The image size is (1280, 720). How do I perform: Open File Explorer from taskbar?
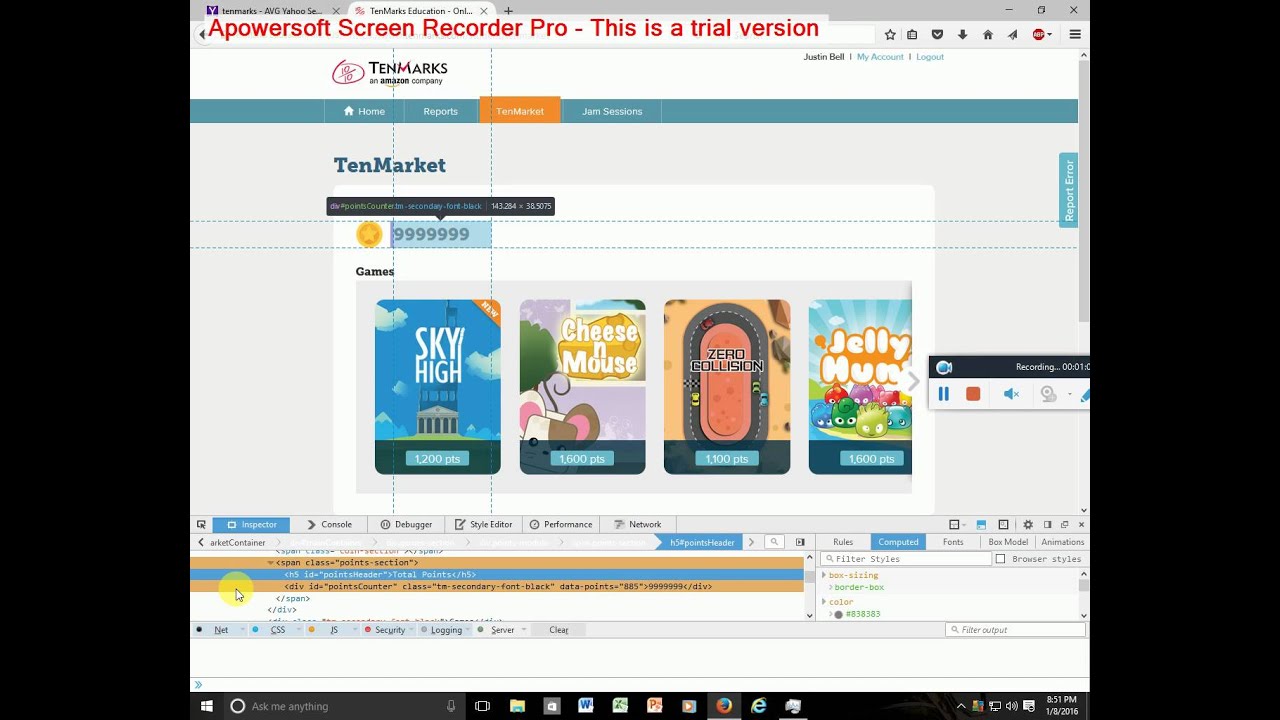(517, 706)
